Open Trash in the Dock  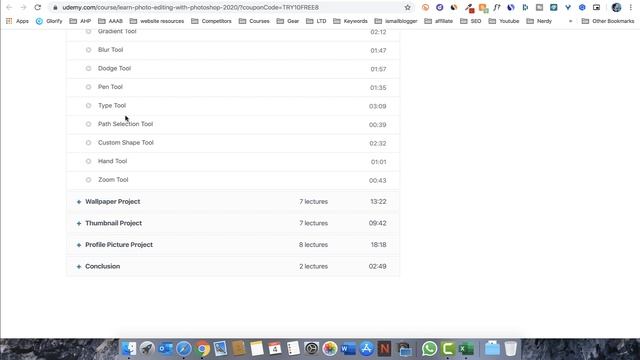pyautogui.click(x=511, y=349)
